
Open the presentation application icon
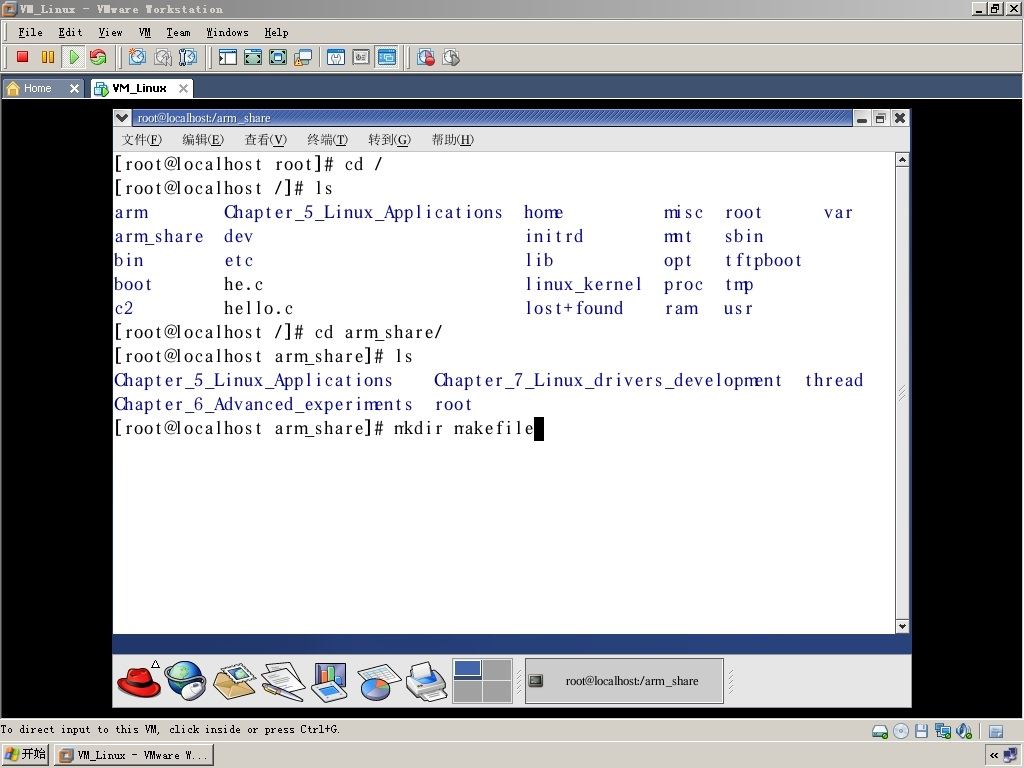[330, 681]
